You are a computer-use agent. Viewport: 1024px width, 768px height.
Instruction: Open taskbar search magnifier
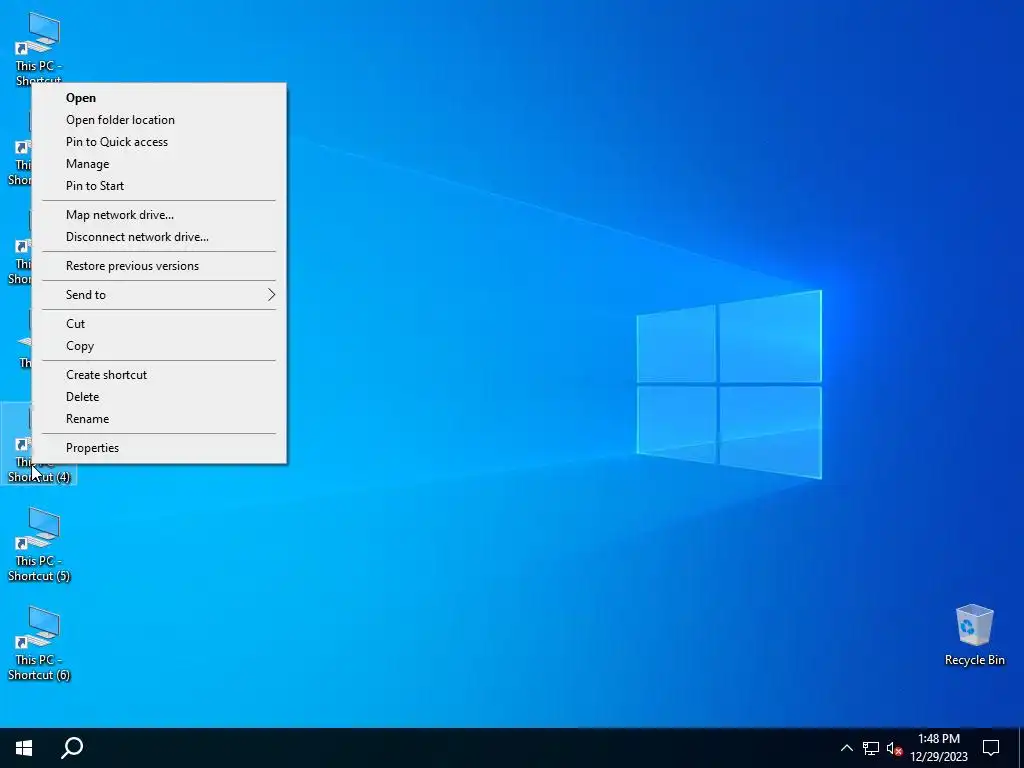click(72, 748)
